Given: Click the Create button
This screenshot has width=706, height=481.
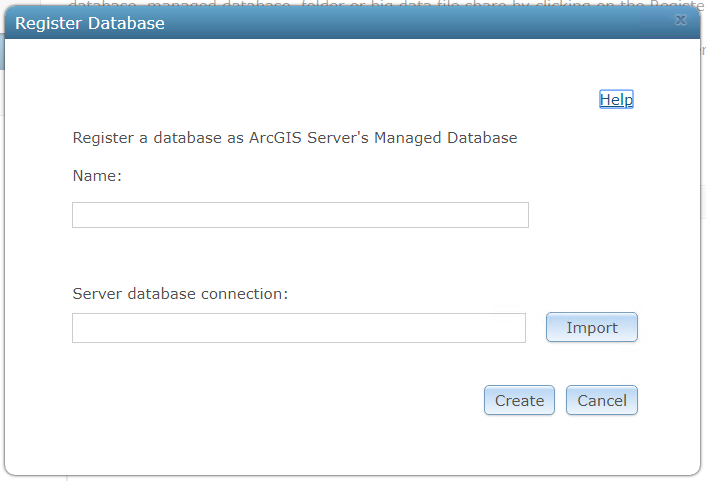Looking at the screenshot, I should point(519,401).
